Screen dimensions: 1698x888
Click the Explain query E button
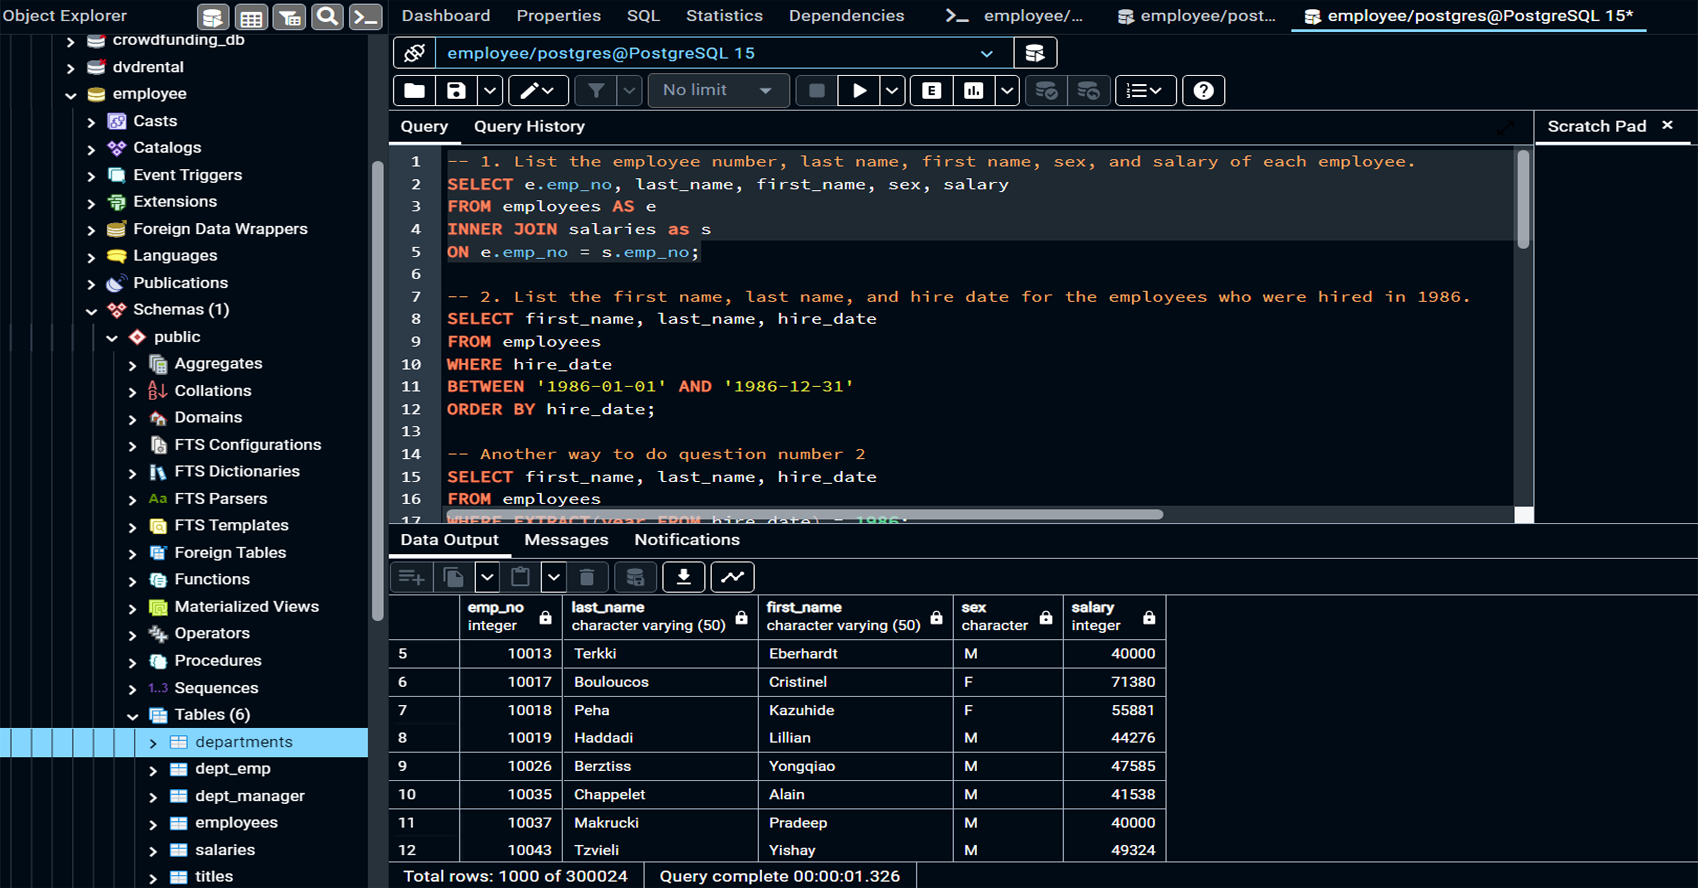(x=931, y=91)
